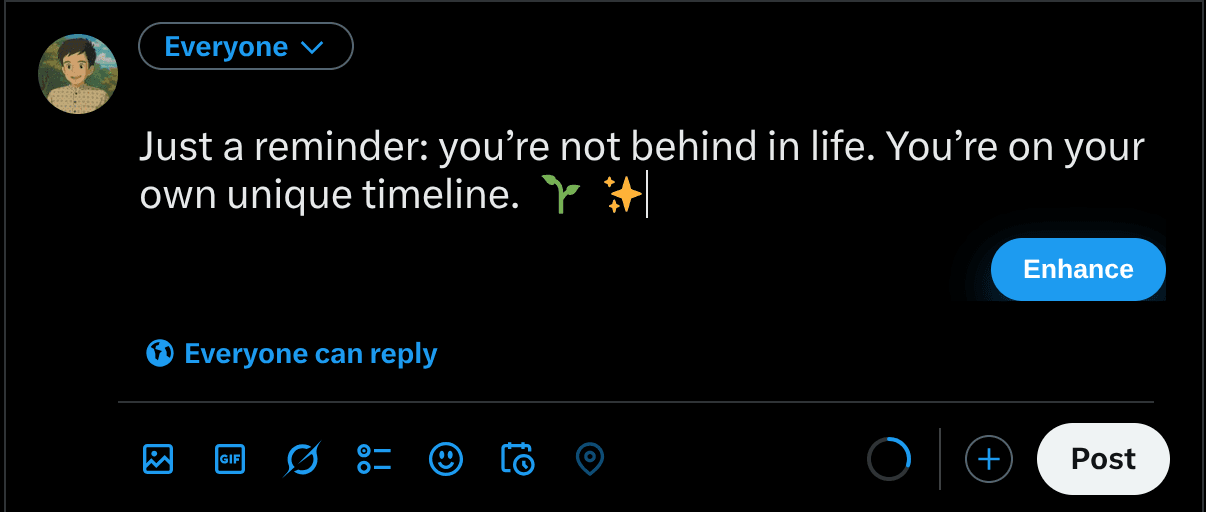Screen dimensions: 1206x512
Task: Click the character count progress ring
Action: pos(889,459)
